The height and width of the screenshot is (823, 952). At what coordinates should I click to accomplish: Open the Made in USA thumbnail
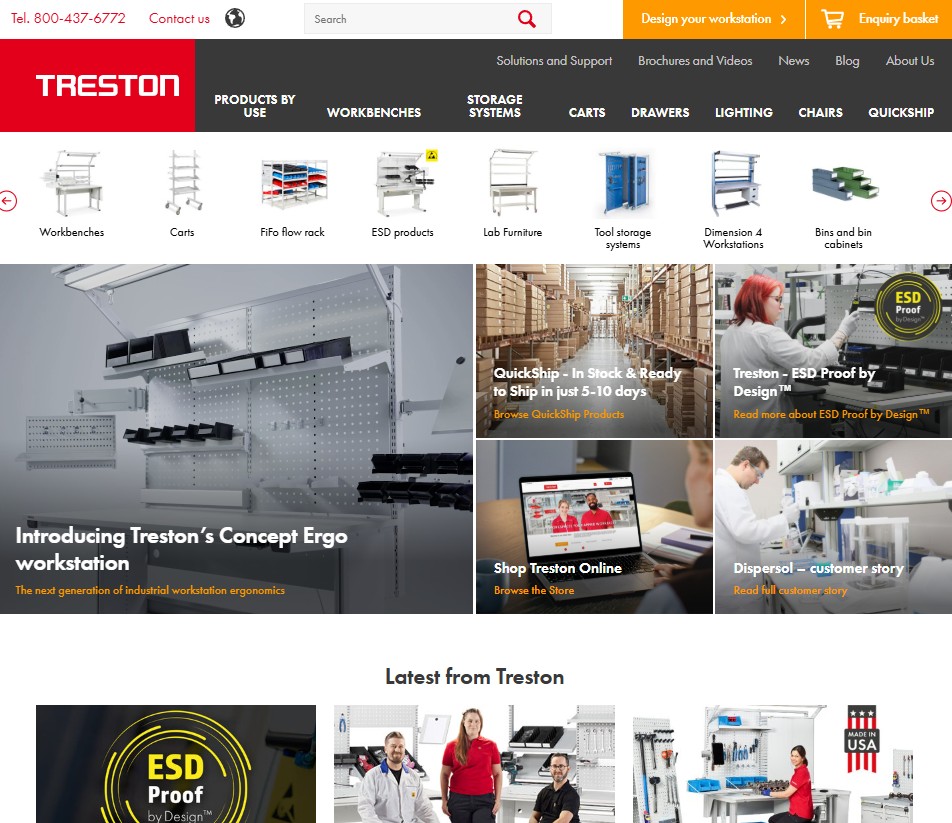coord(772,764)
